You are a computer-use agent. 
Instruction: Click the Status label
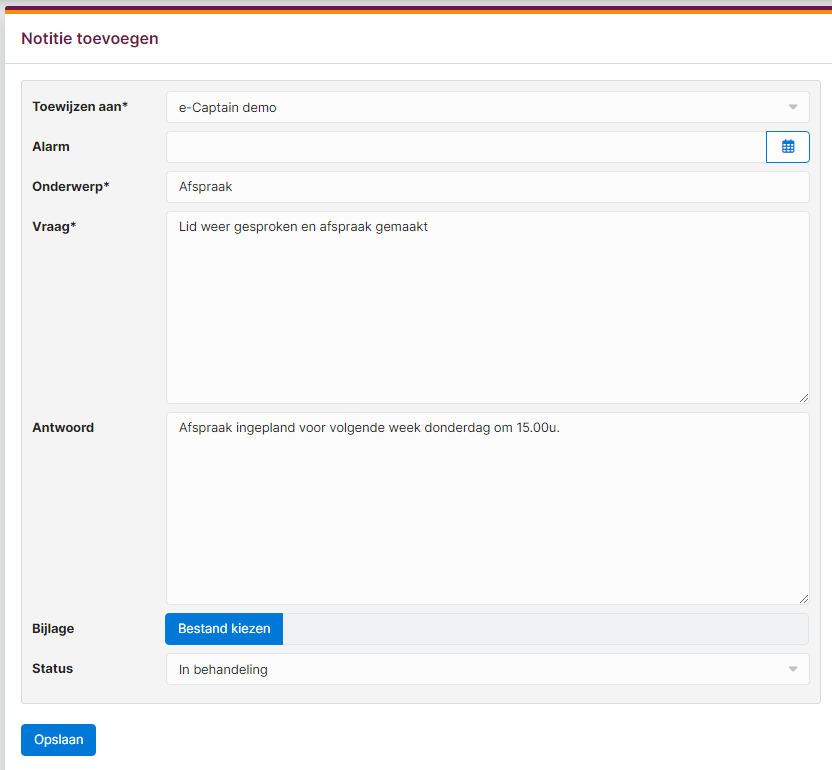coord(53,669)
